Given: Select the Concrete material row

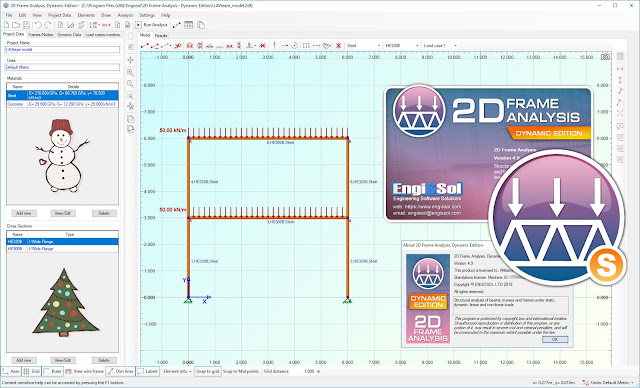Looking at the screenshot, I should point(62,104).
